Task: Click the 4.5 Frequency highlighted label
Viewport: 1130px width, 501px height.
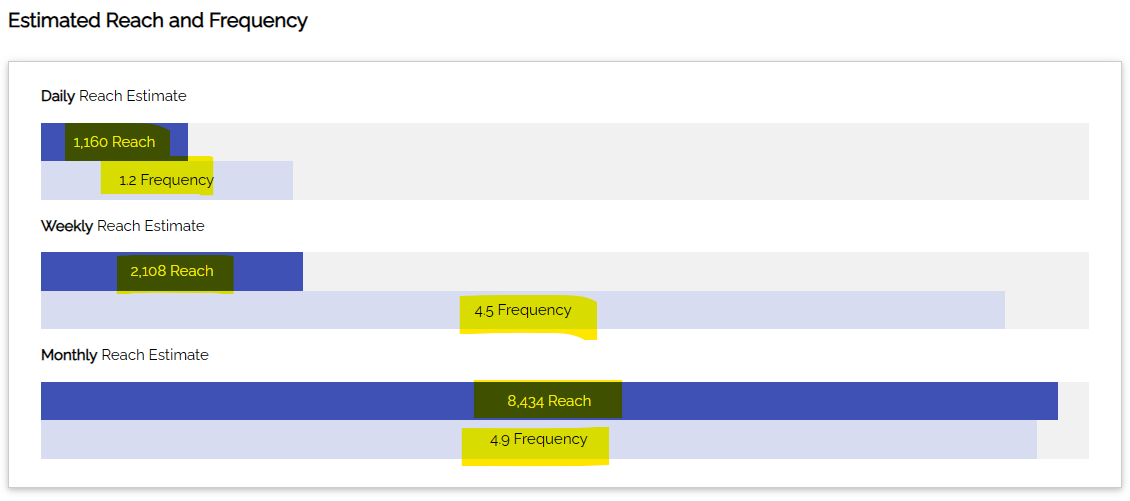Action: pyautogui.click(x=523, y=310)
